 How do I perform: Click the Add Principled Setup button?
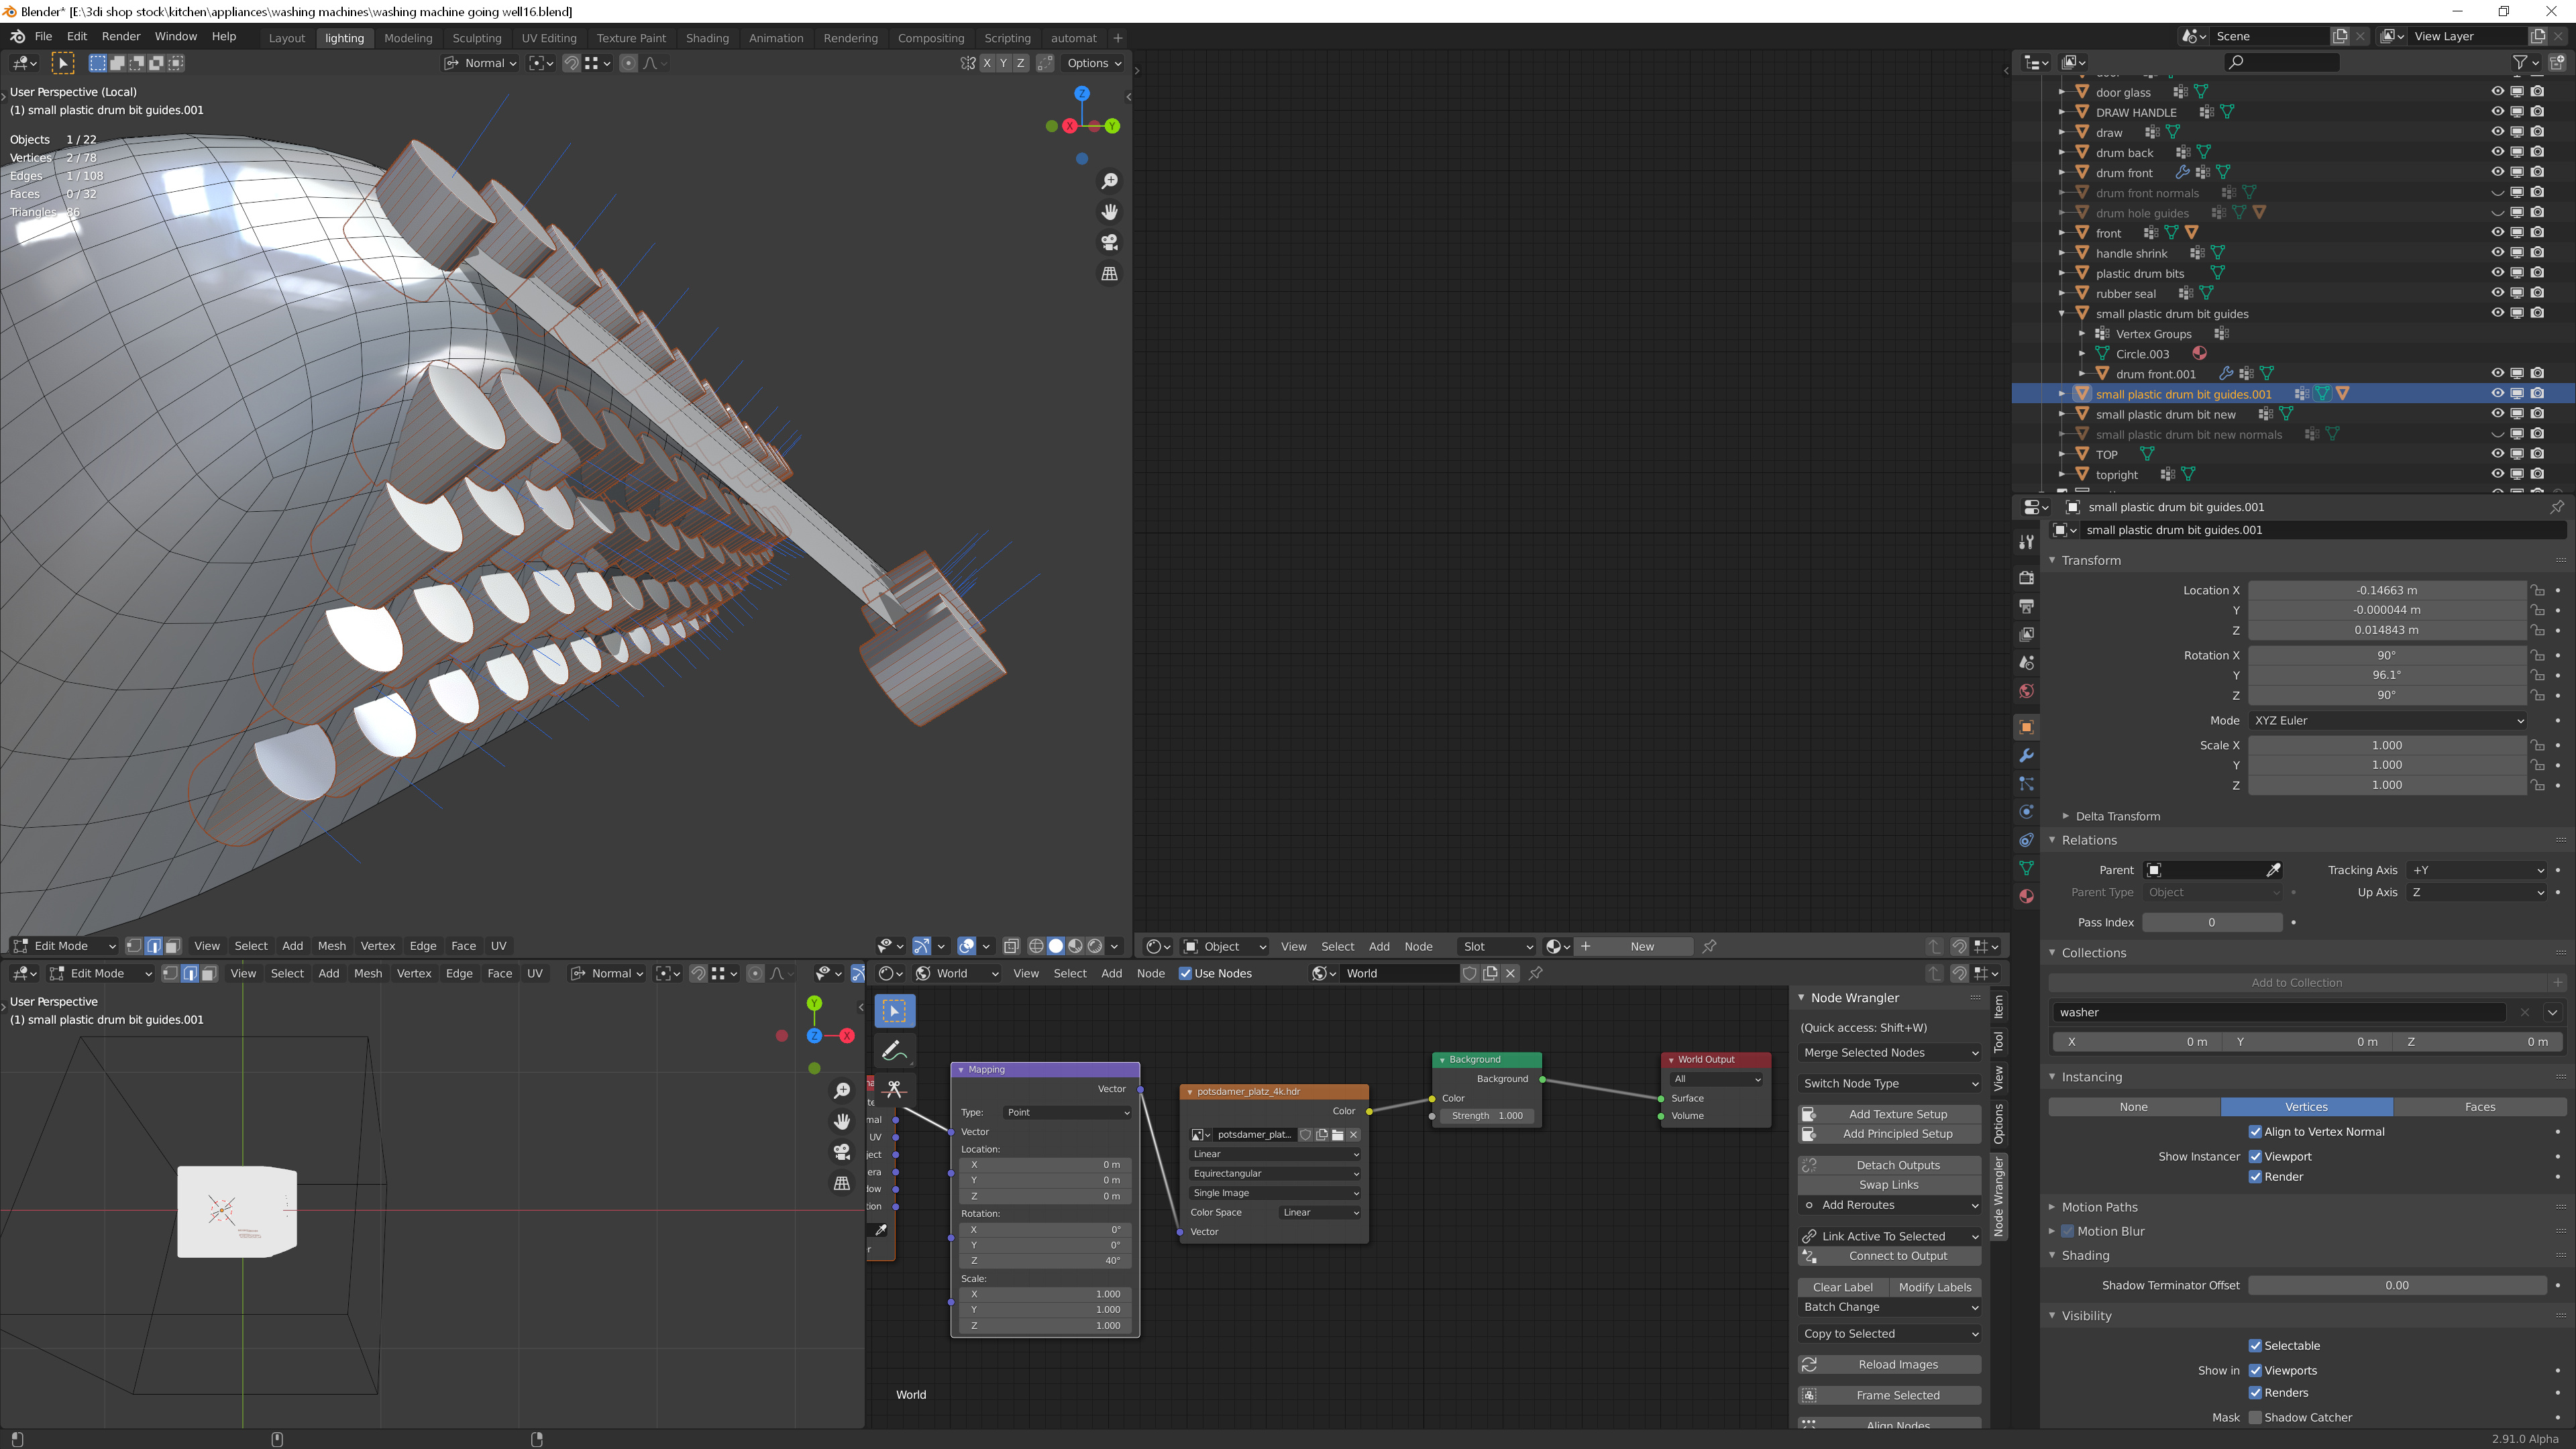1889,1134
